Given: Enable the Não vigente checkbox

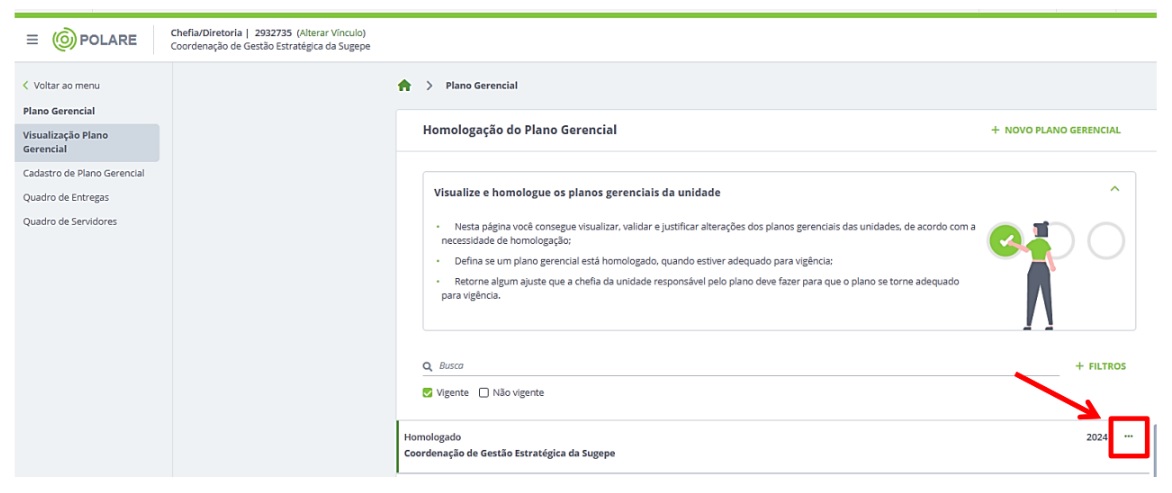Looking at the screenshot, I should pos(484,393).
